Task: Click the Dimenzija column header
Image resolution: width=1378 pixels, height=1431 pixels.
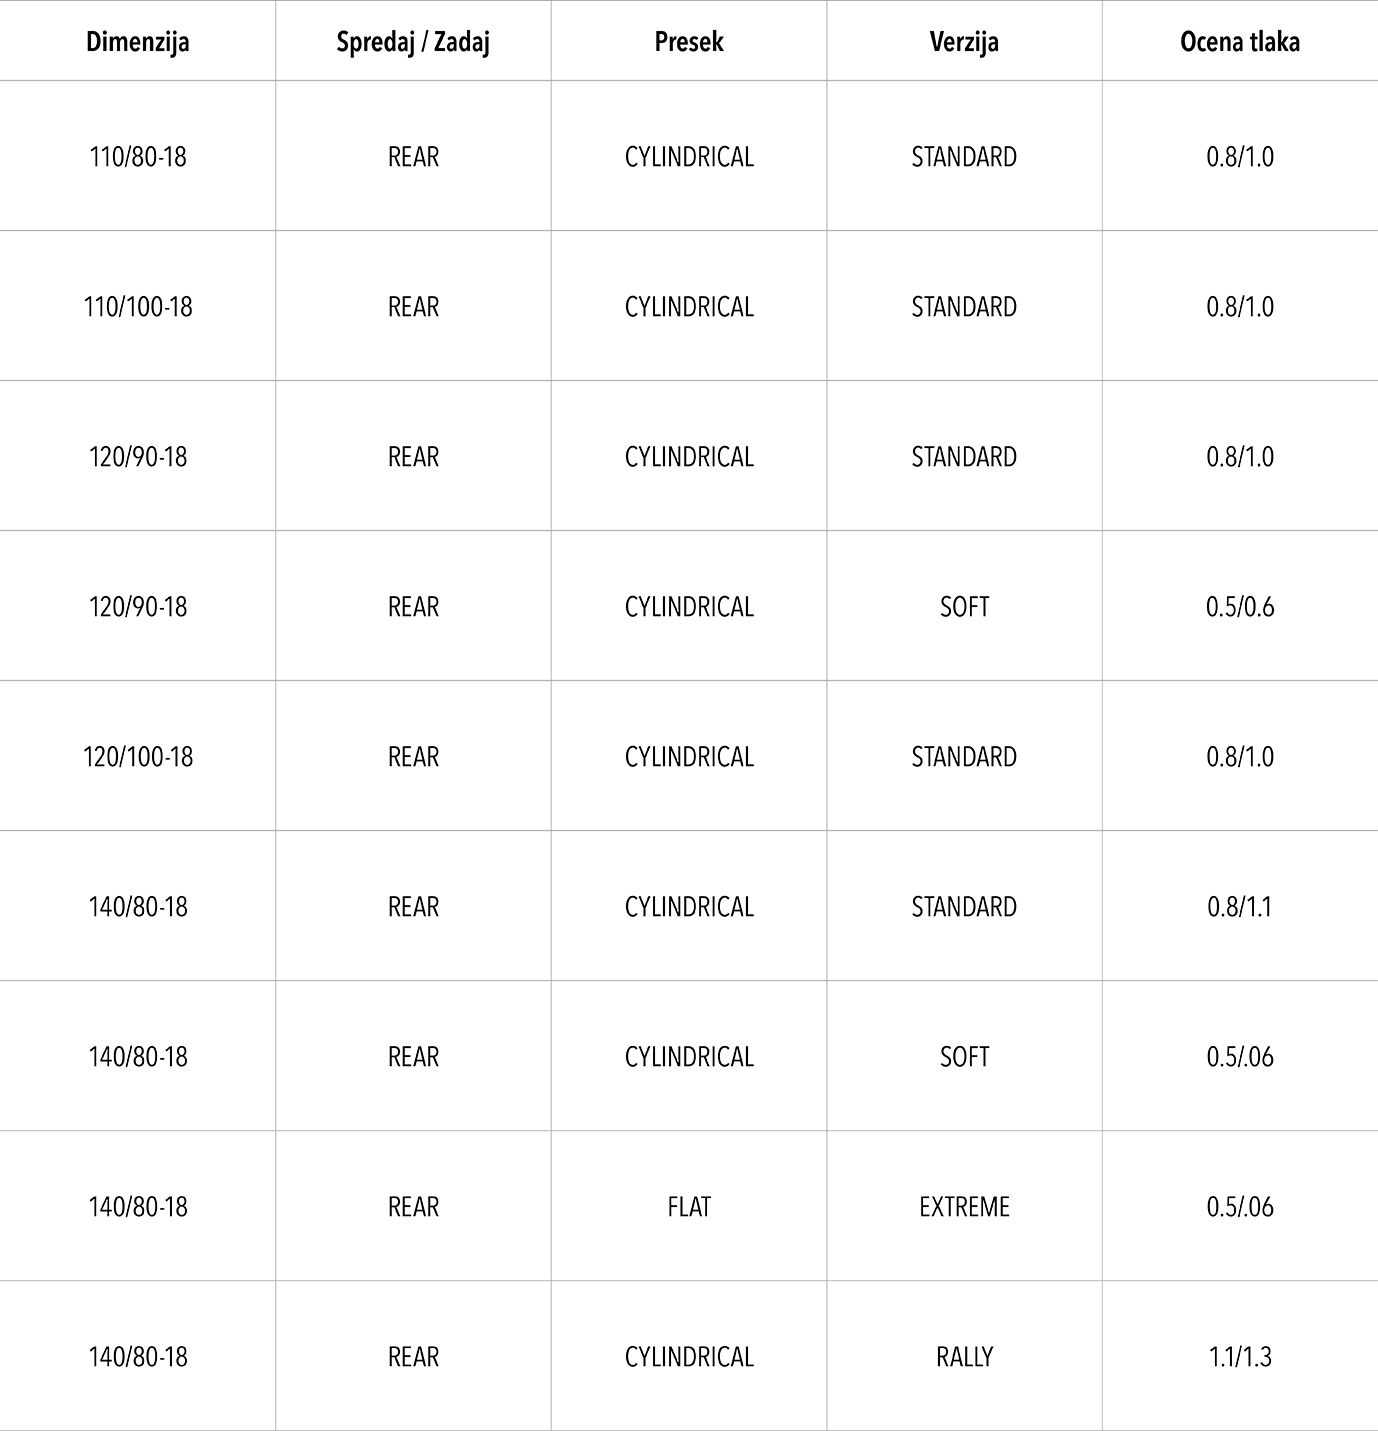Action: (x=138, y=42)
